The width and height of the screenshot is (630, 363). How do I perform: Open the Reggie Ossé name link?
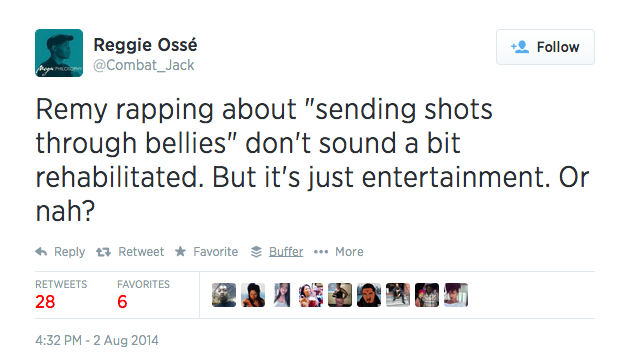pyautogui.click(x=145, y=45)
